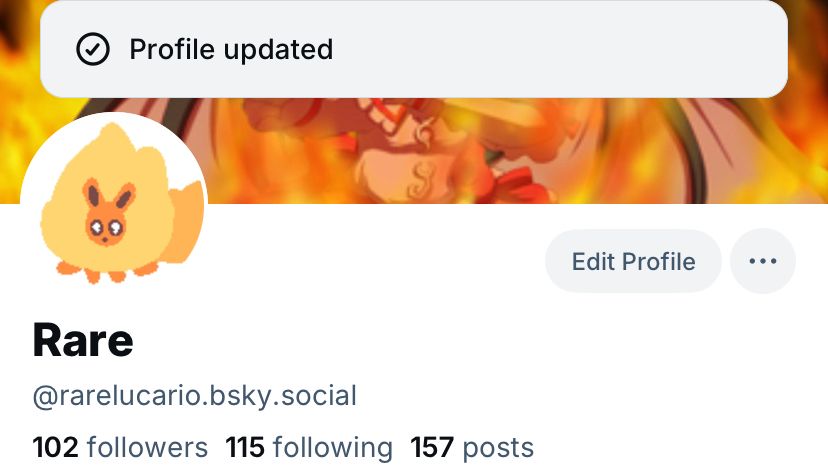Click the 'S' emblem on the banner art

tap(422, 180)
